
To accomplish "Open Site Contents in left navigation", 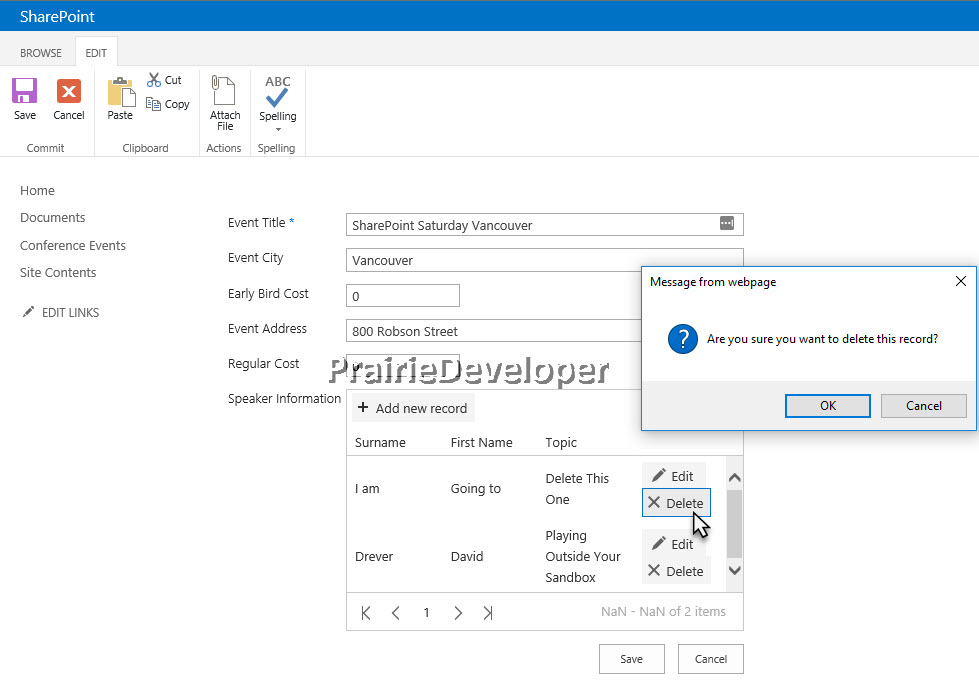I will [58, 272].
